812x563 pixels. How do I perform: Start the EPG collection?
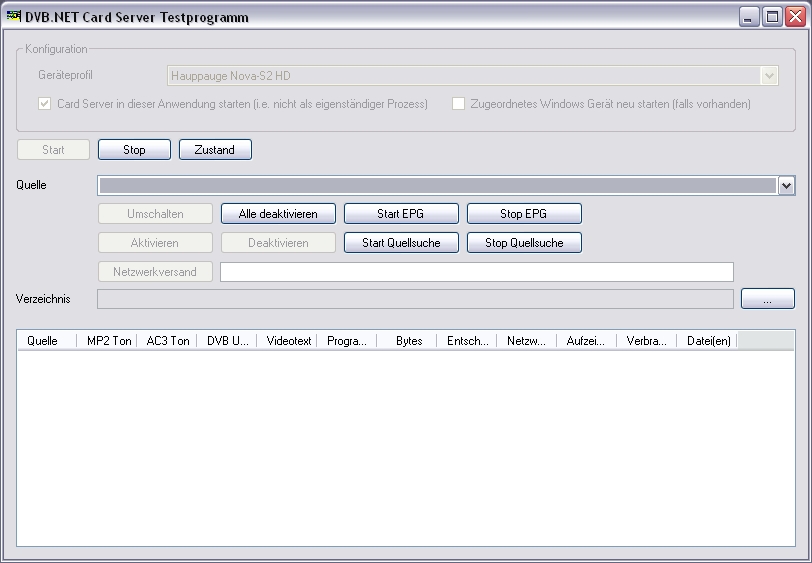[401, 214]
